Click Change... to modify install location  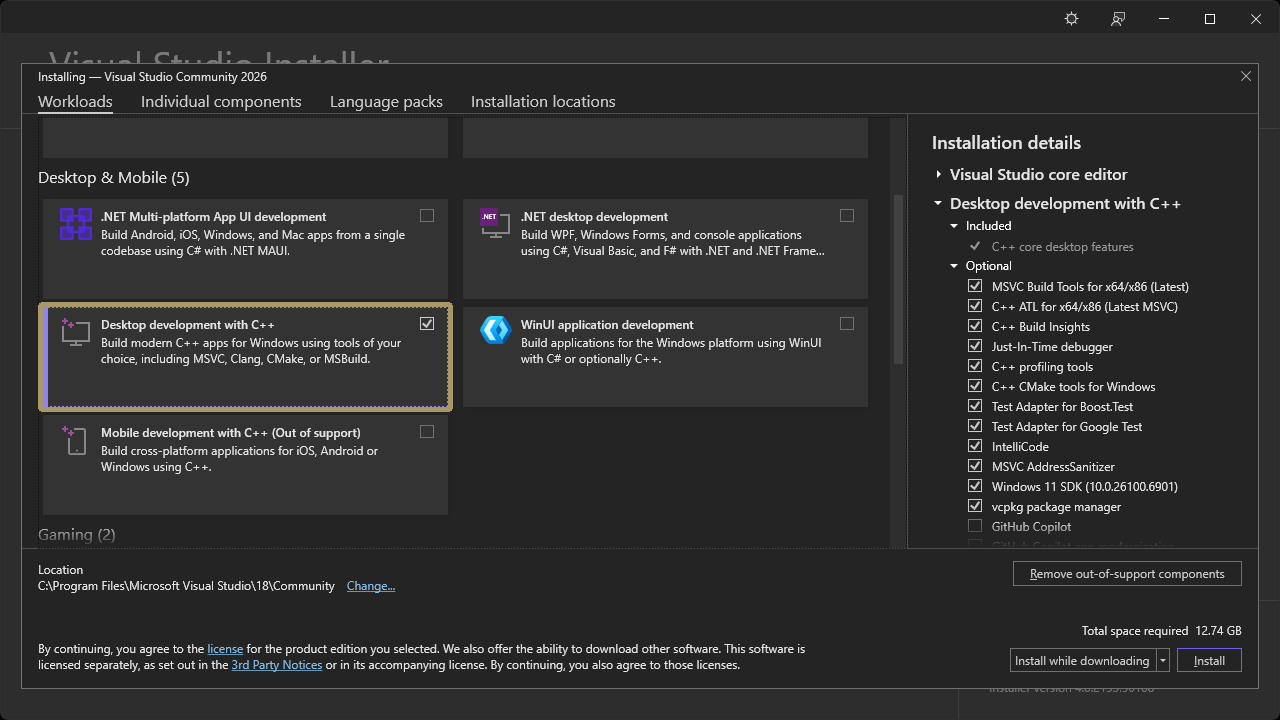coord(371,585)
